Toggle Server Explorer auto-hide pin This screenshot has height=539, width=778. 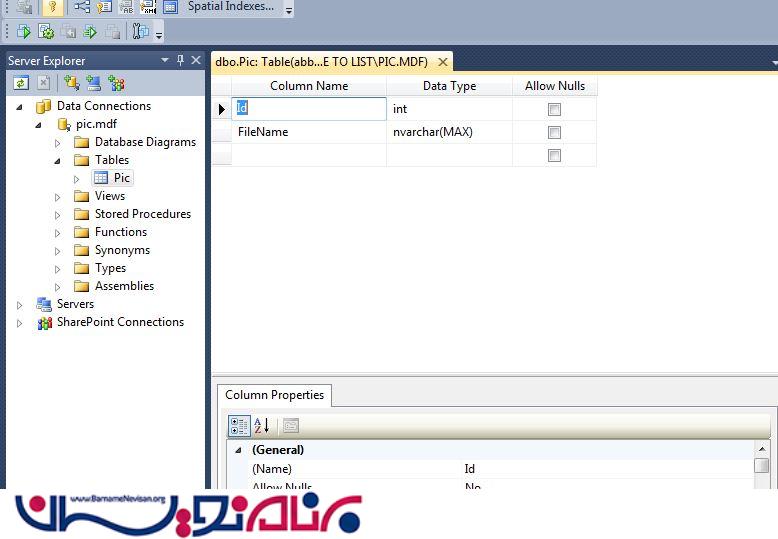click(x=181, y=60)
